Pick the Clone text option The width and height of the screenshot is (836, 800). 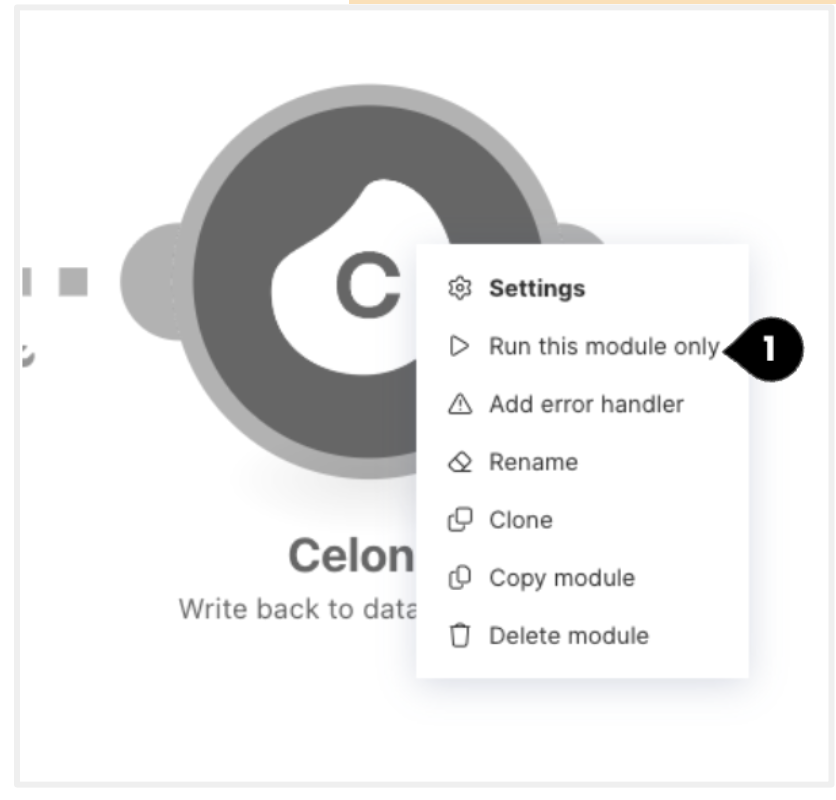[x=520, y=521]
